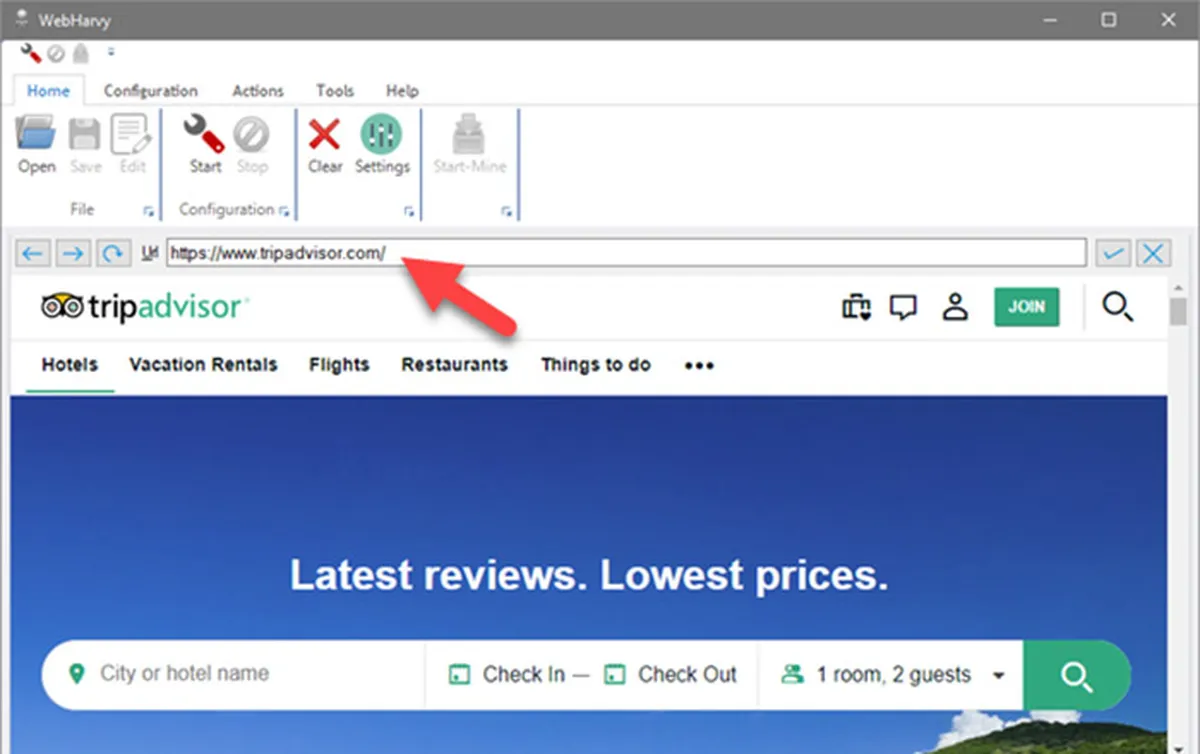This screenshot has height=754, width=1200.
Task: Cancel loading with blue X beside URL bar
Action: click(1153, 253)
